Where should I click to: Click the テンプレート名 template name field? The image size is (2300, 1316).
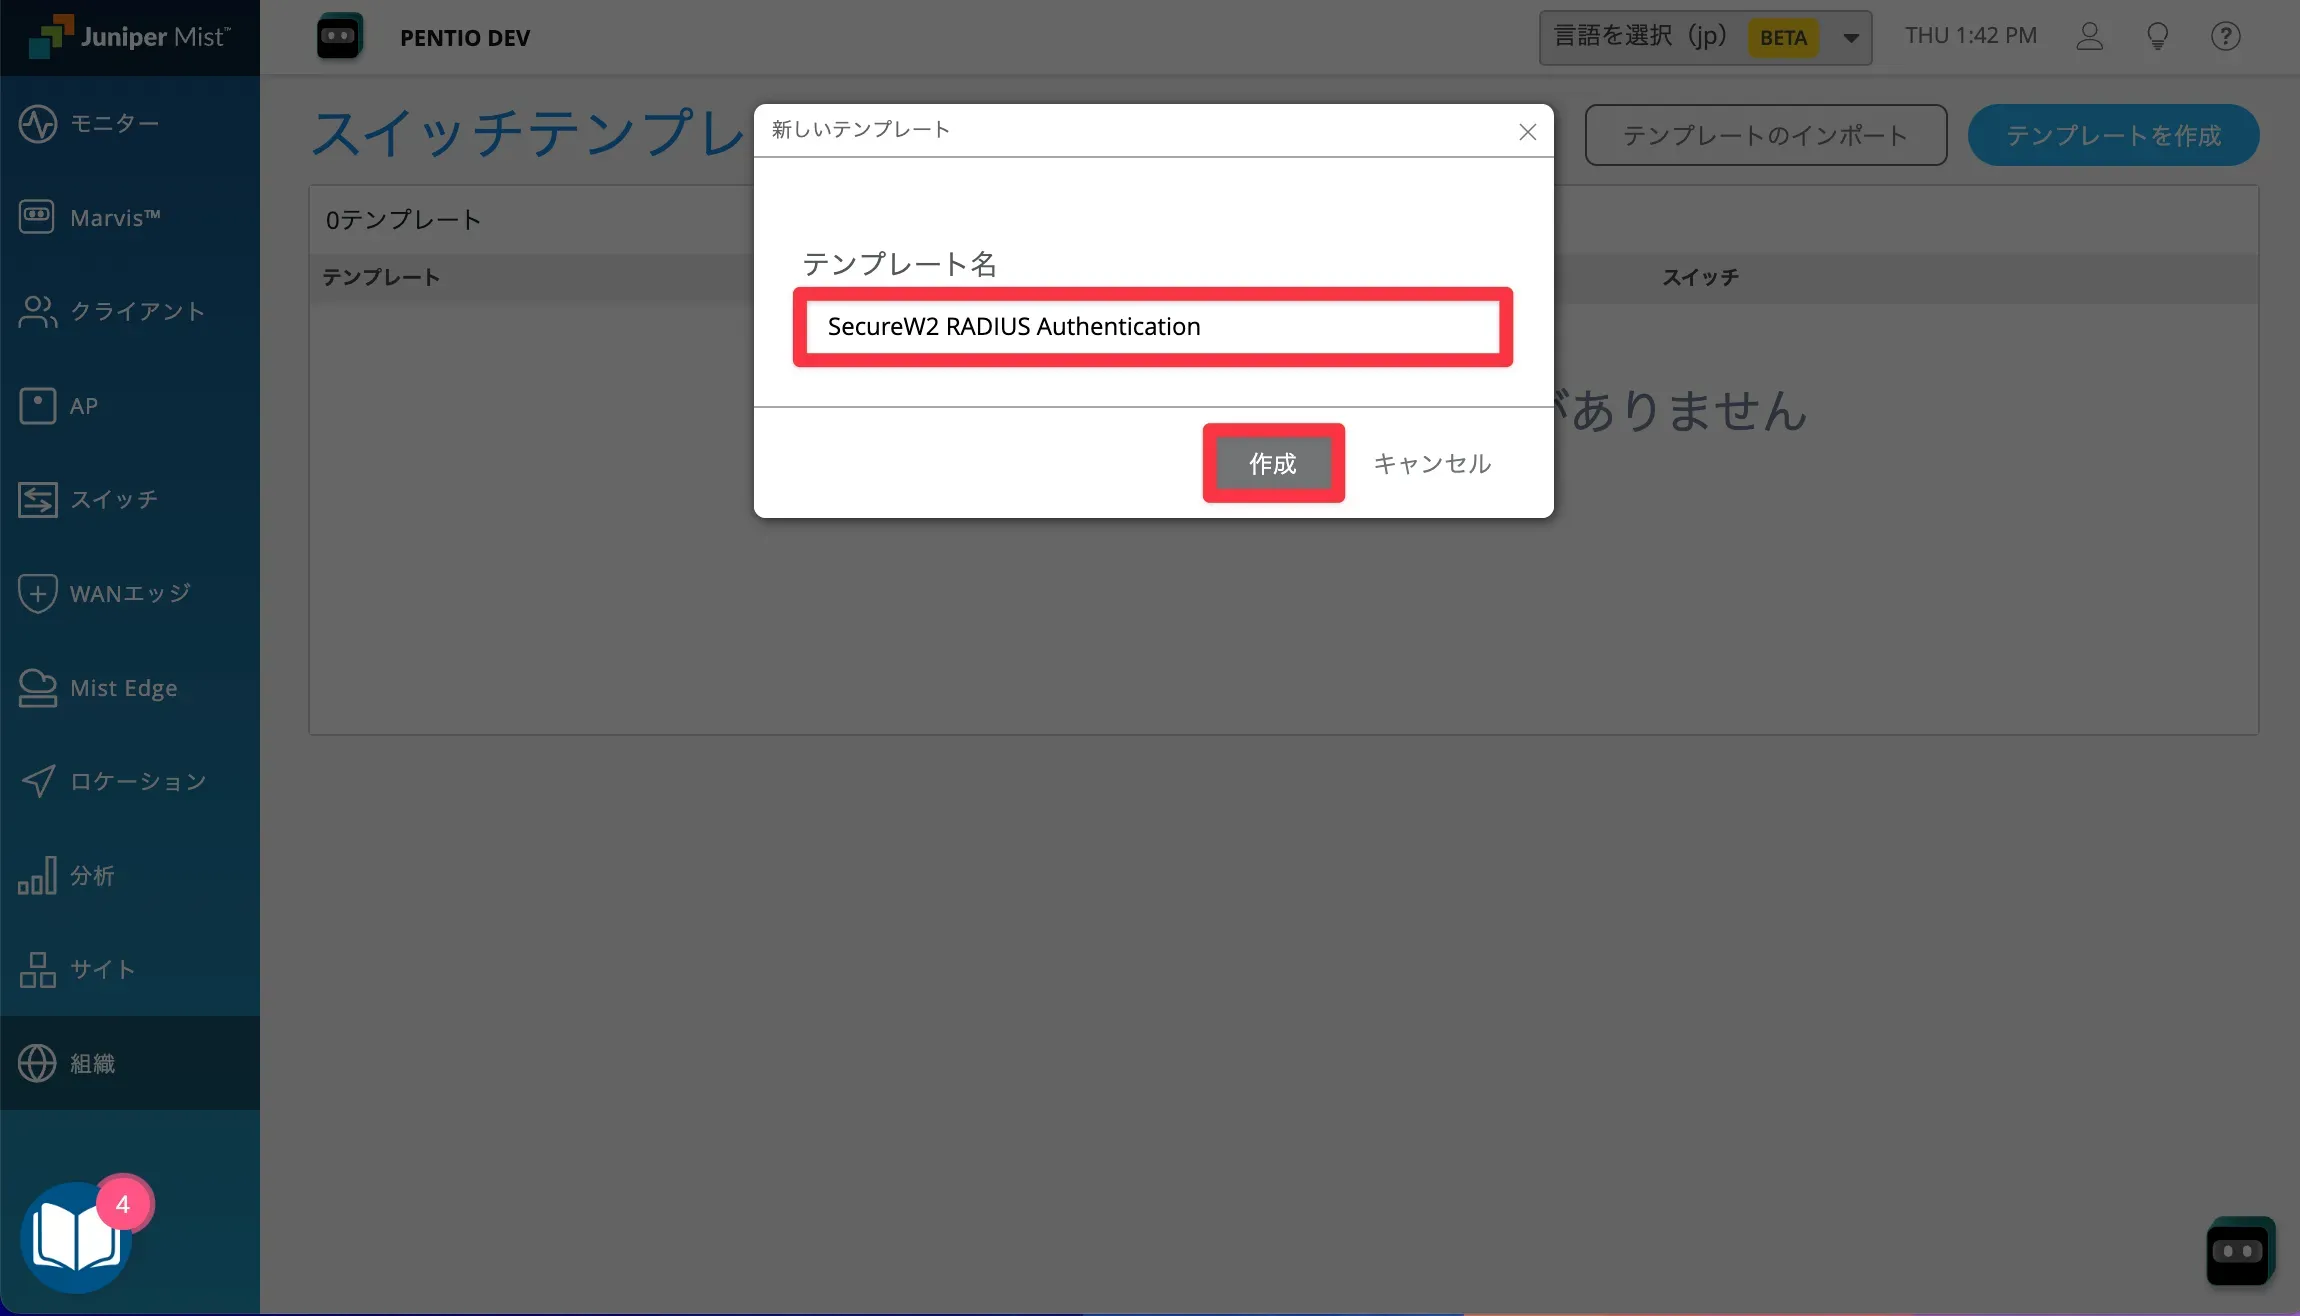1152,327
